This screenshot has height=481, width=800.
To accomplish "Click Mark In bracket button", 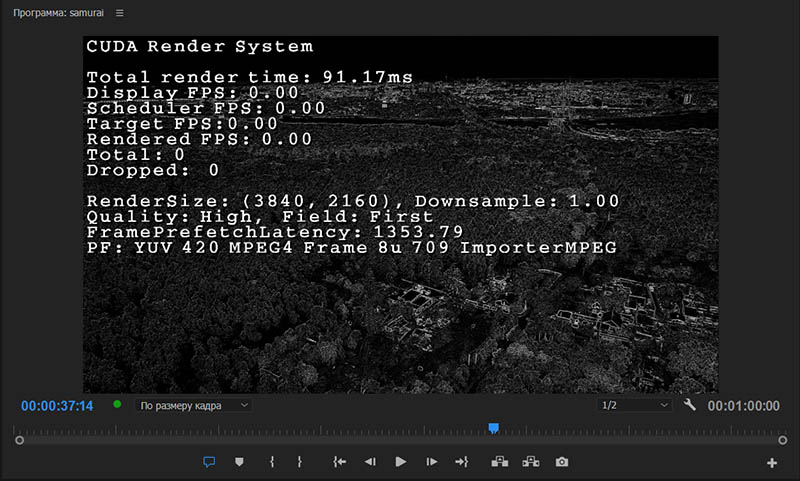I will (x=272, y=462).
